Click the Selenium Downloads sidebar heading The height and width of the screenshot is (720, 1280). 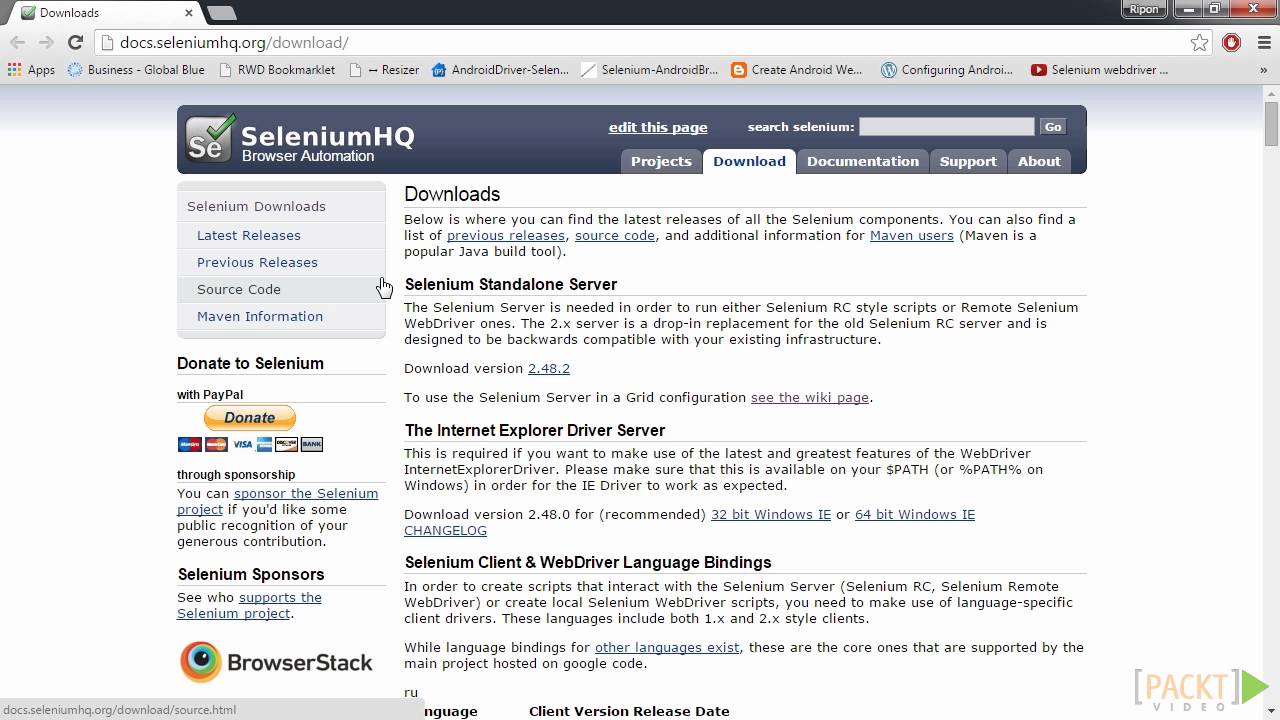click(x=256, y=206)
